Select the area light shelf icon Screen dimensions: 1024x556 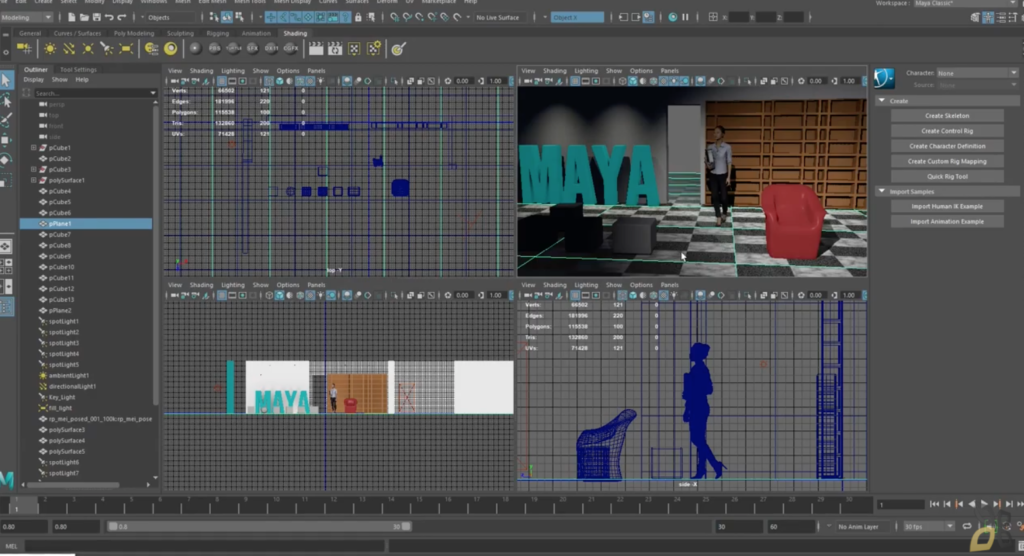click(x=125, y=49)
